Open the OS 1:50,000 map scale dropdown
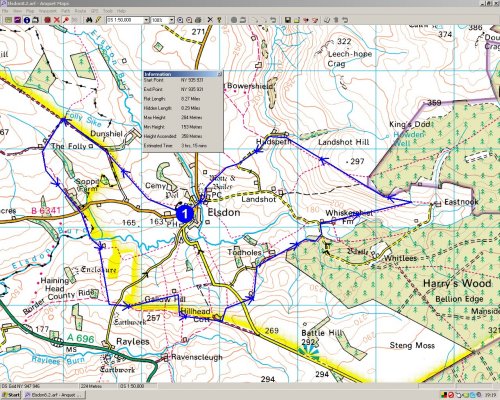 146,20
